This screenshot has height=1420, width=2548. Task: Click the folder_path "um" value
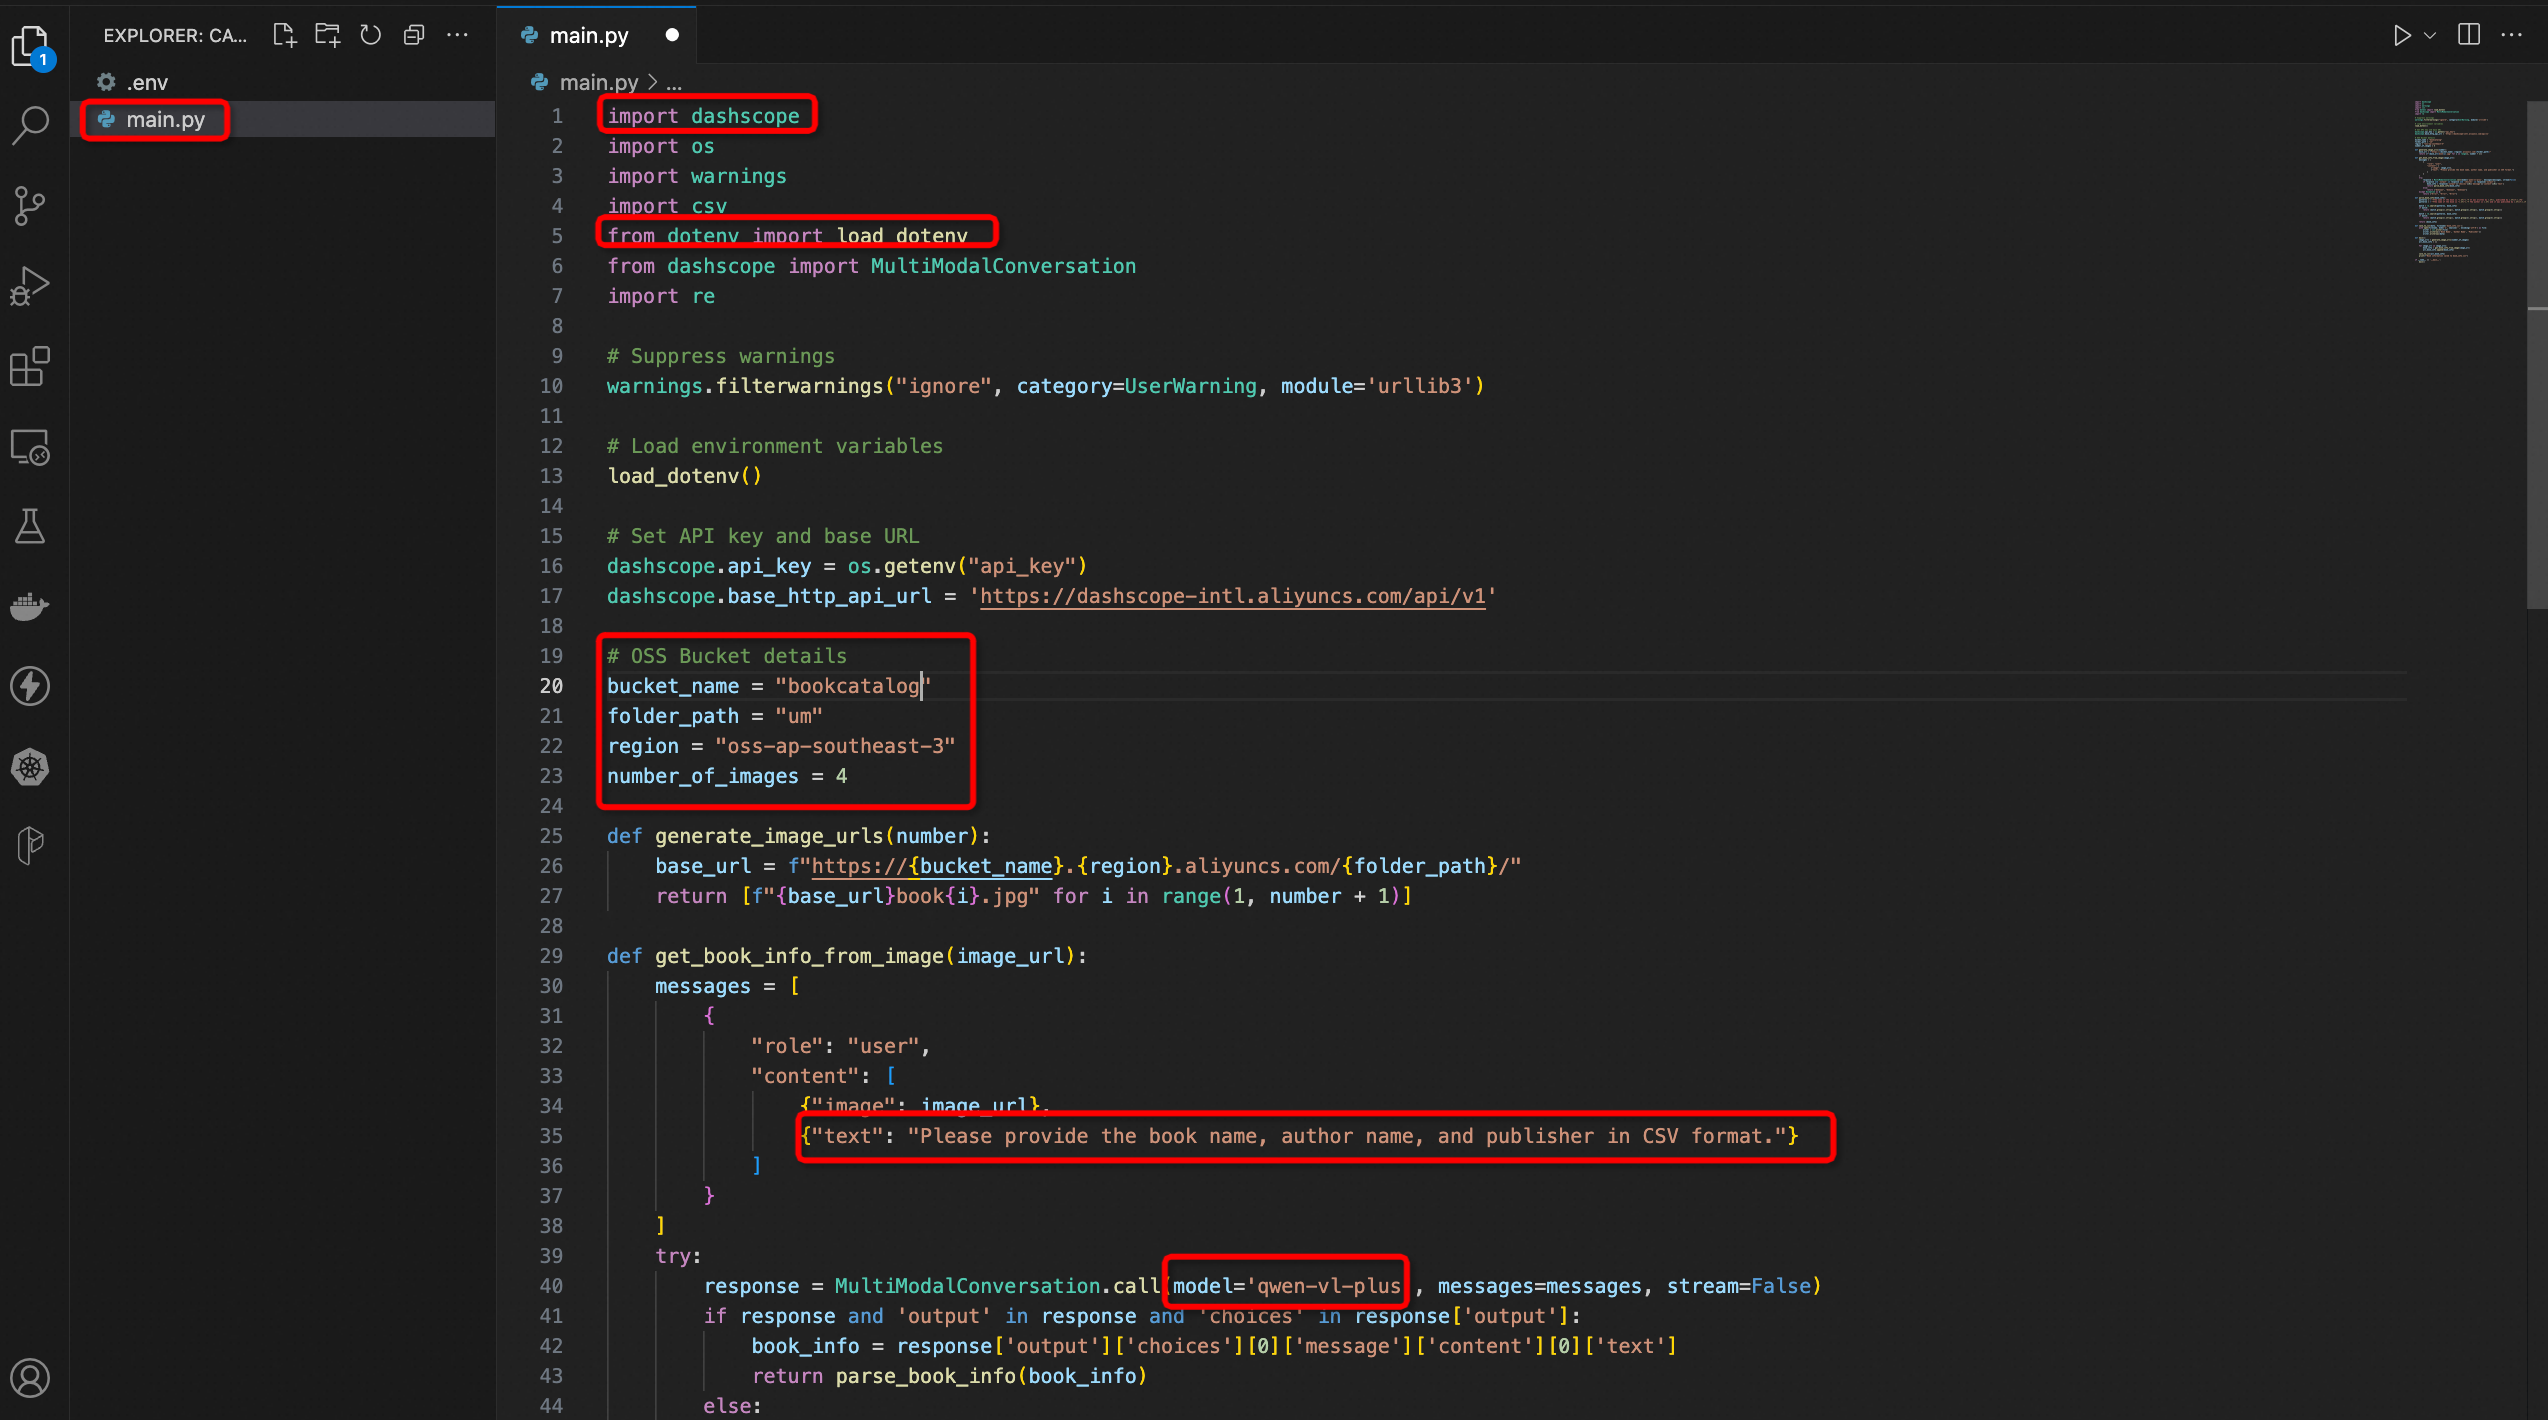pyautogui.click(x=799, y=716)
